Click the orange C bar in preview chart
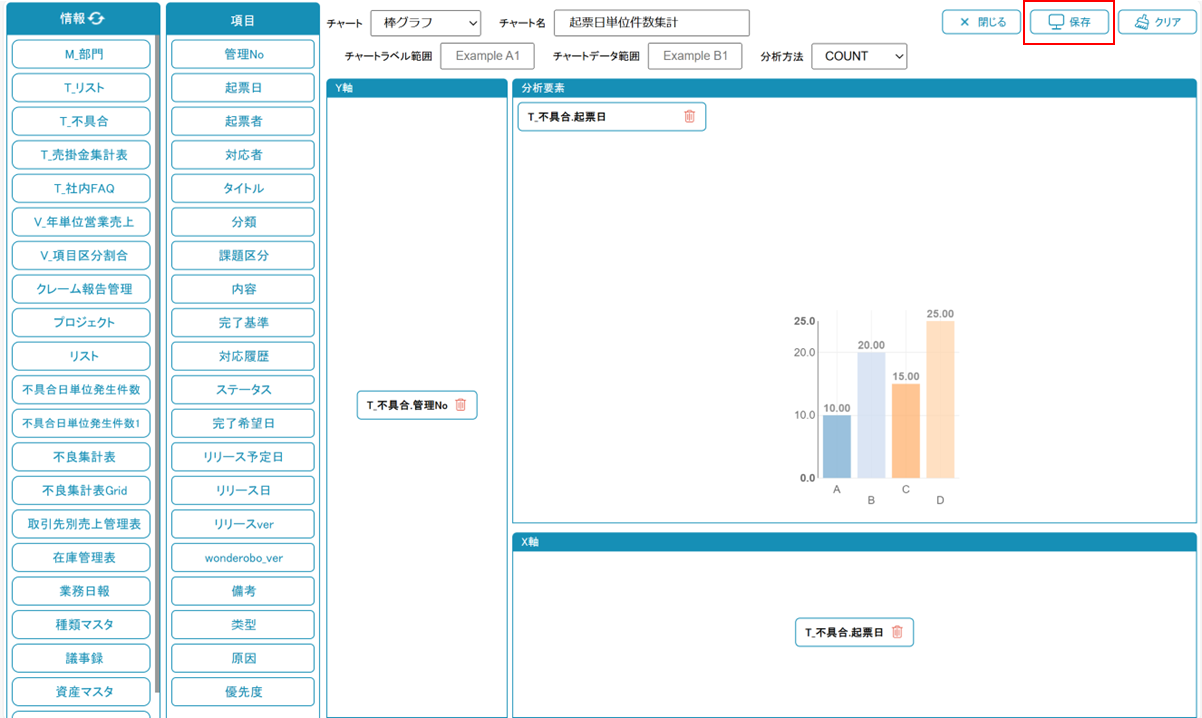The height and width of the screenshot is (718, 1202). click(905, 430)
